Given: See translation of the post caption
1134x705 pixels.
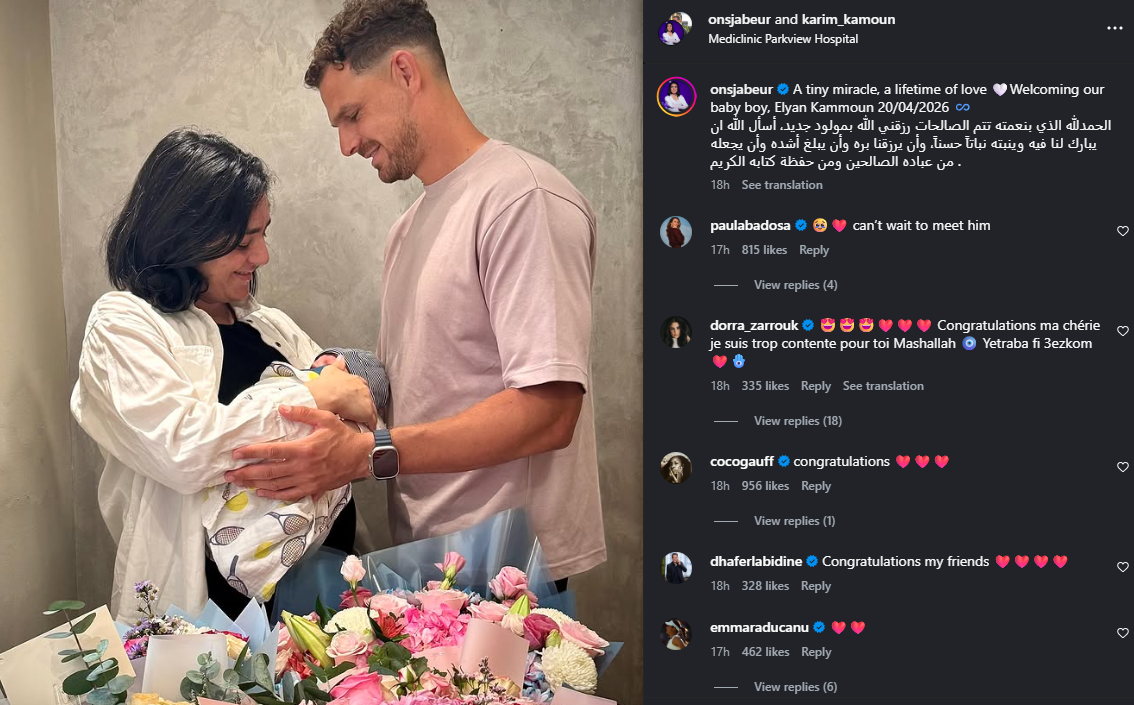Looking at the screenshot, I should click(x=782, y=185).
